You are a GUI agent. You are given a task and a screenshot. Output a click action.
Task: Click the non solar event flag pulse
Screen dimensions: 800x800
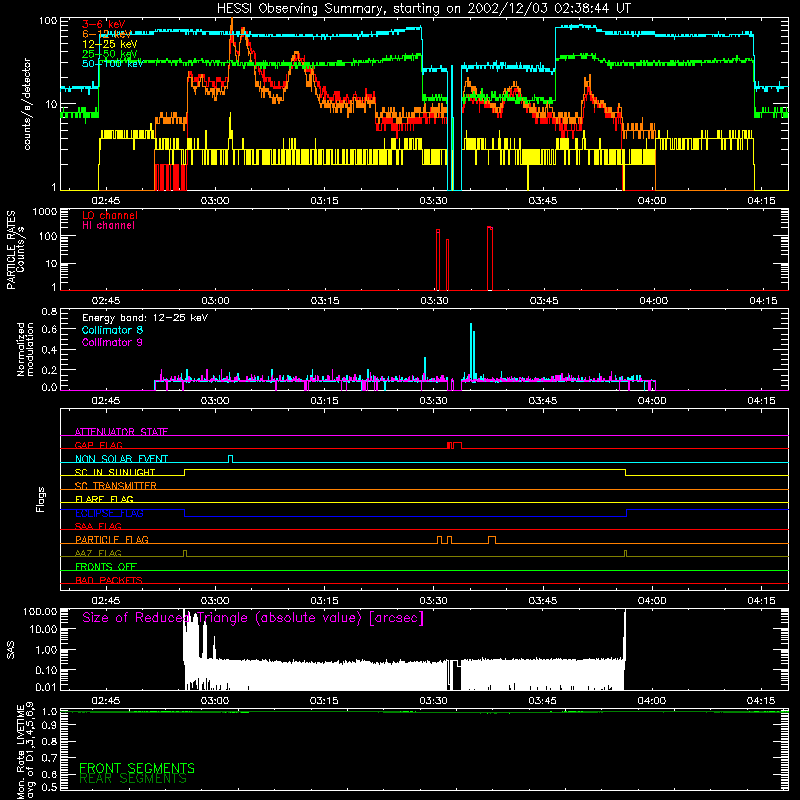tap(231, 459)
